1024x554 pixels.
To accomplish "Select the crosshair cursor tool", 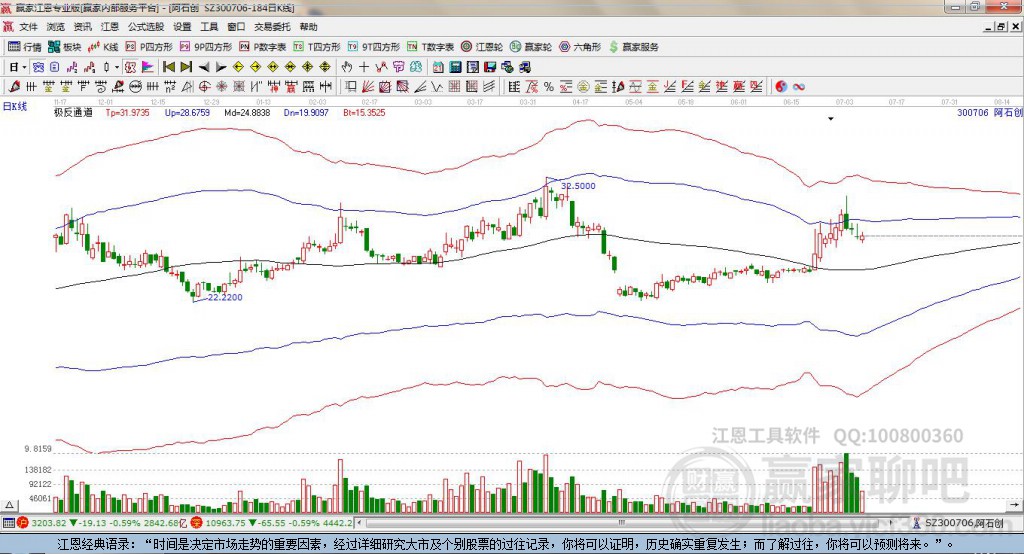I will 364,67.
